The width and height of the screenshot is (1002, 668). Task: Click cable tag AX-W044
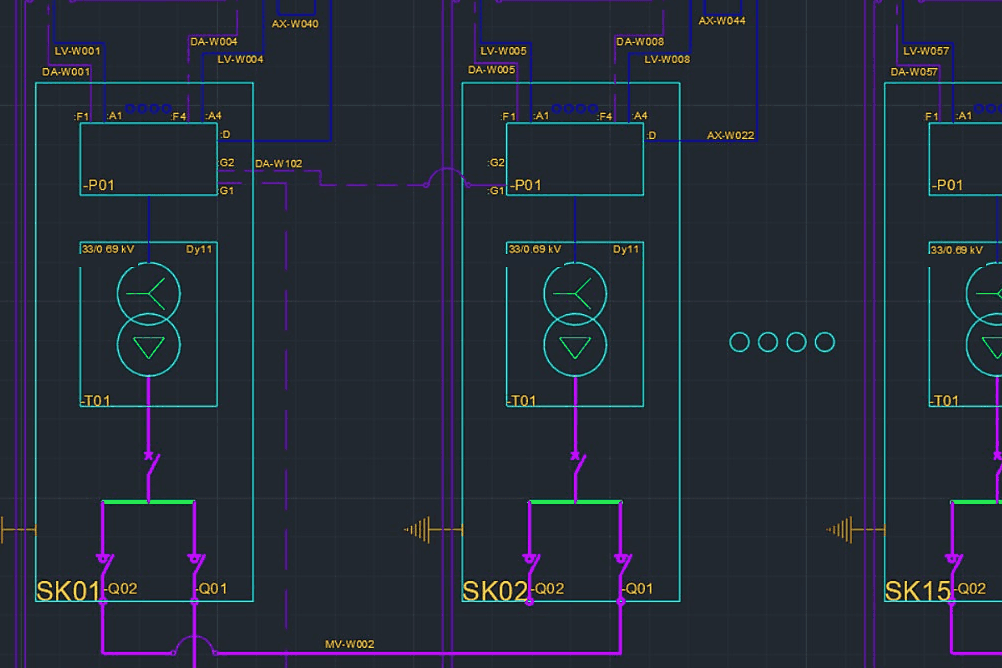coord(722,20)
